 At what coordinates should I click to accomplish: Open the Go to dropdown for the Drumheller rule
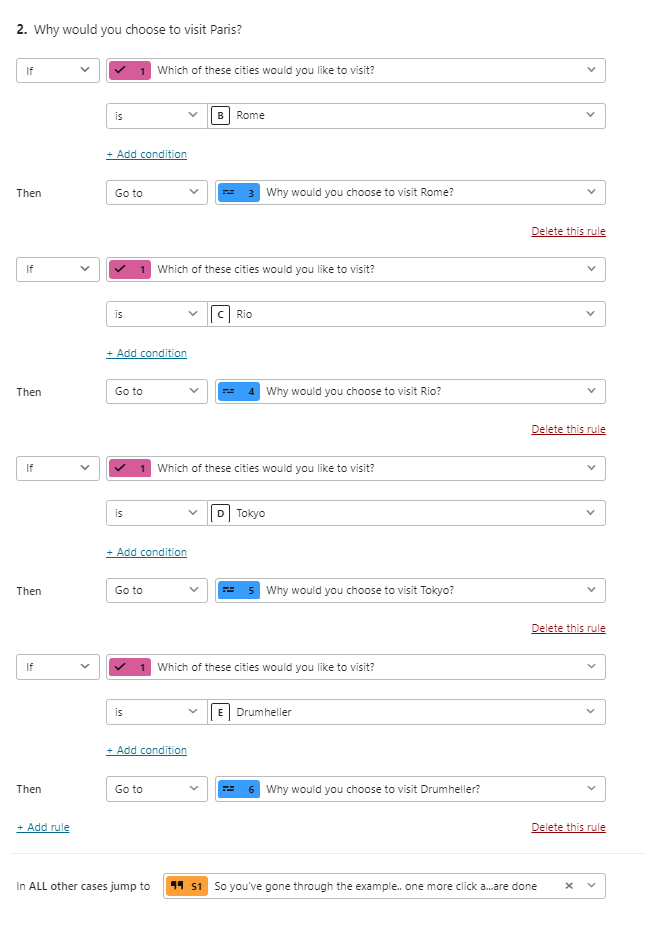156,789
